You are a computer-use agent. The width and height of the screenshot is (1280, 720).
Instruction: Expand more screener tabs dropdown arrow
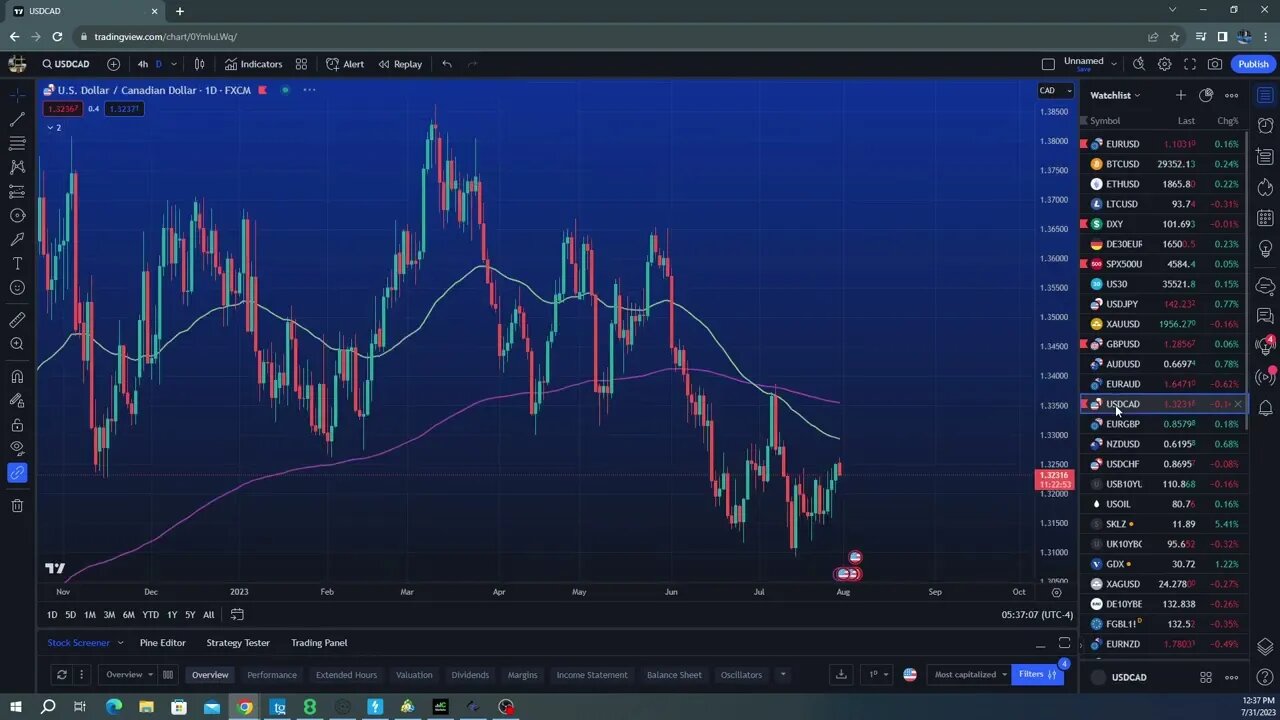782,674
